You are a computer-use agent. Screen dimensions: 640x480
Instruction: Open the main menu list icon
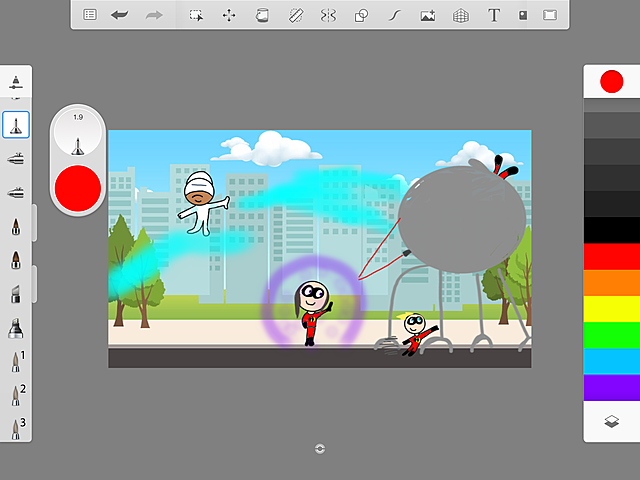(90, 15)
